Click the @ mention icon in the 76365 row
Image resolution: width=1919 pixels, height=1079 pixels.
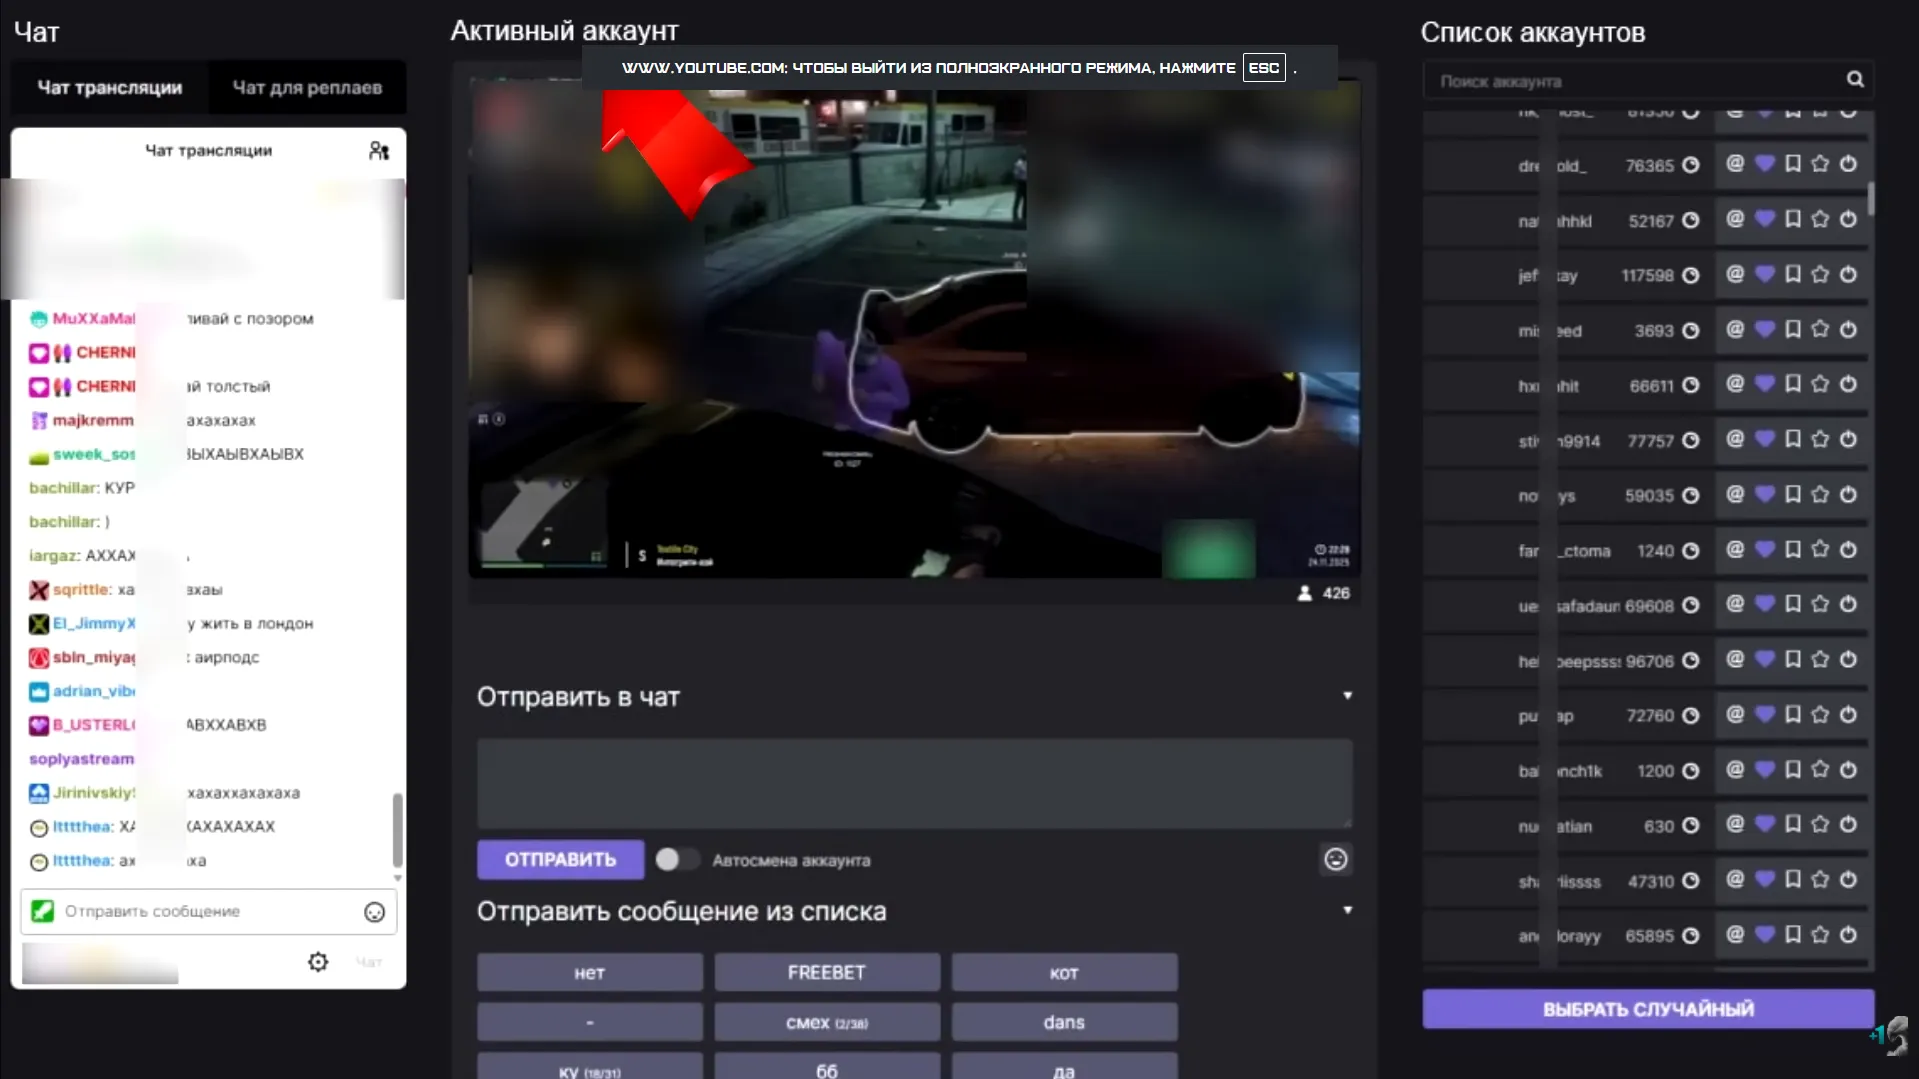(1735, 164)
